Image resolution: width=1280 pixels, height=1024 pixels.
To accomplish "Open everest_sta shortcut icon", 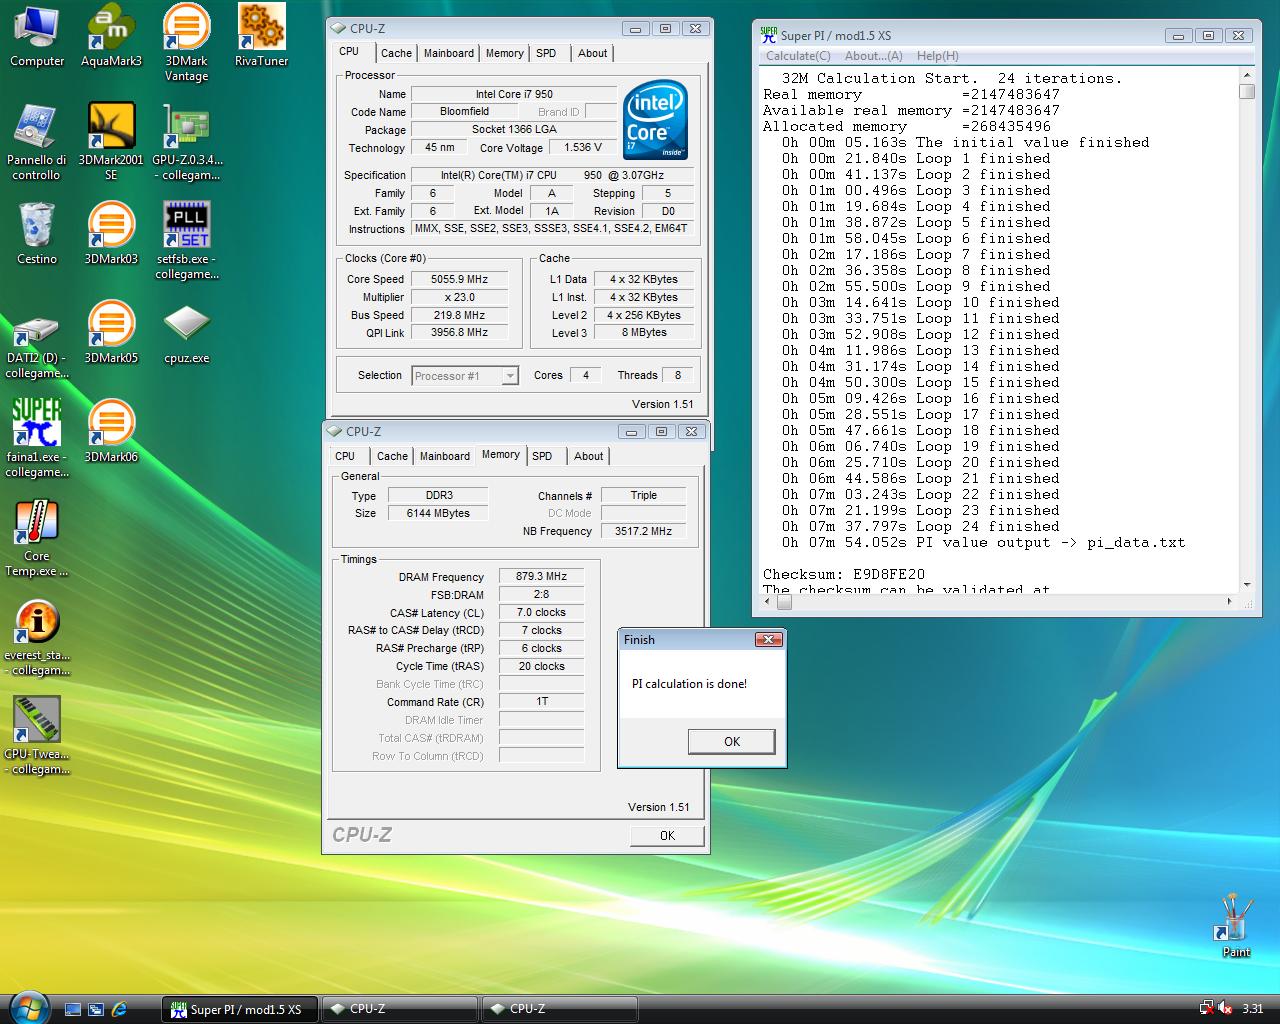I will point(37,637).
